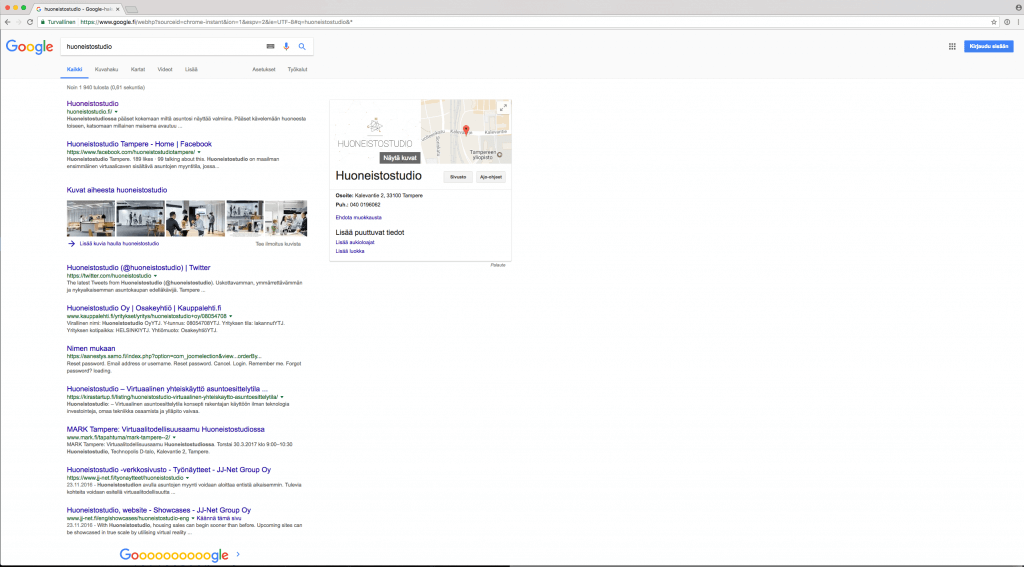Open the Google apps grid
Image resolution: width=1024 pixels, height=567 pixels.
pyautogui.click(x=952, y=46)
